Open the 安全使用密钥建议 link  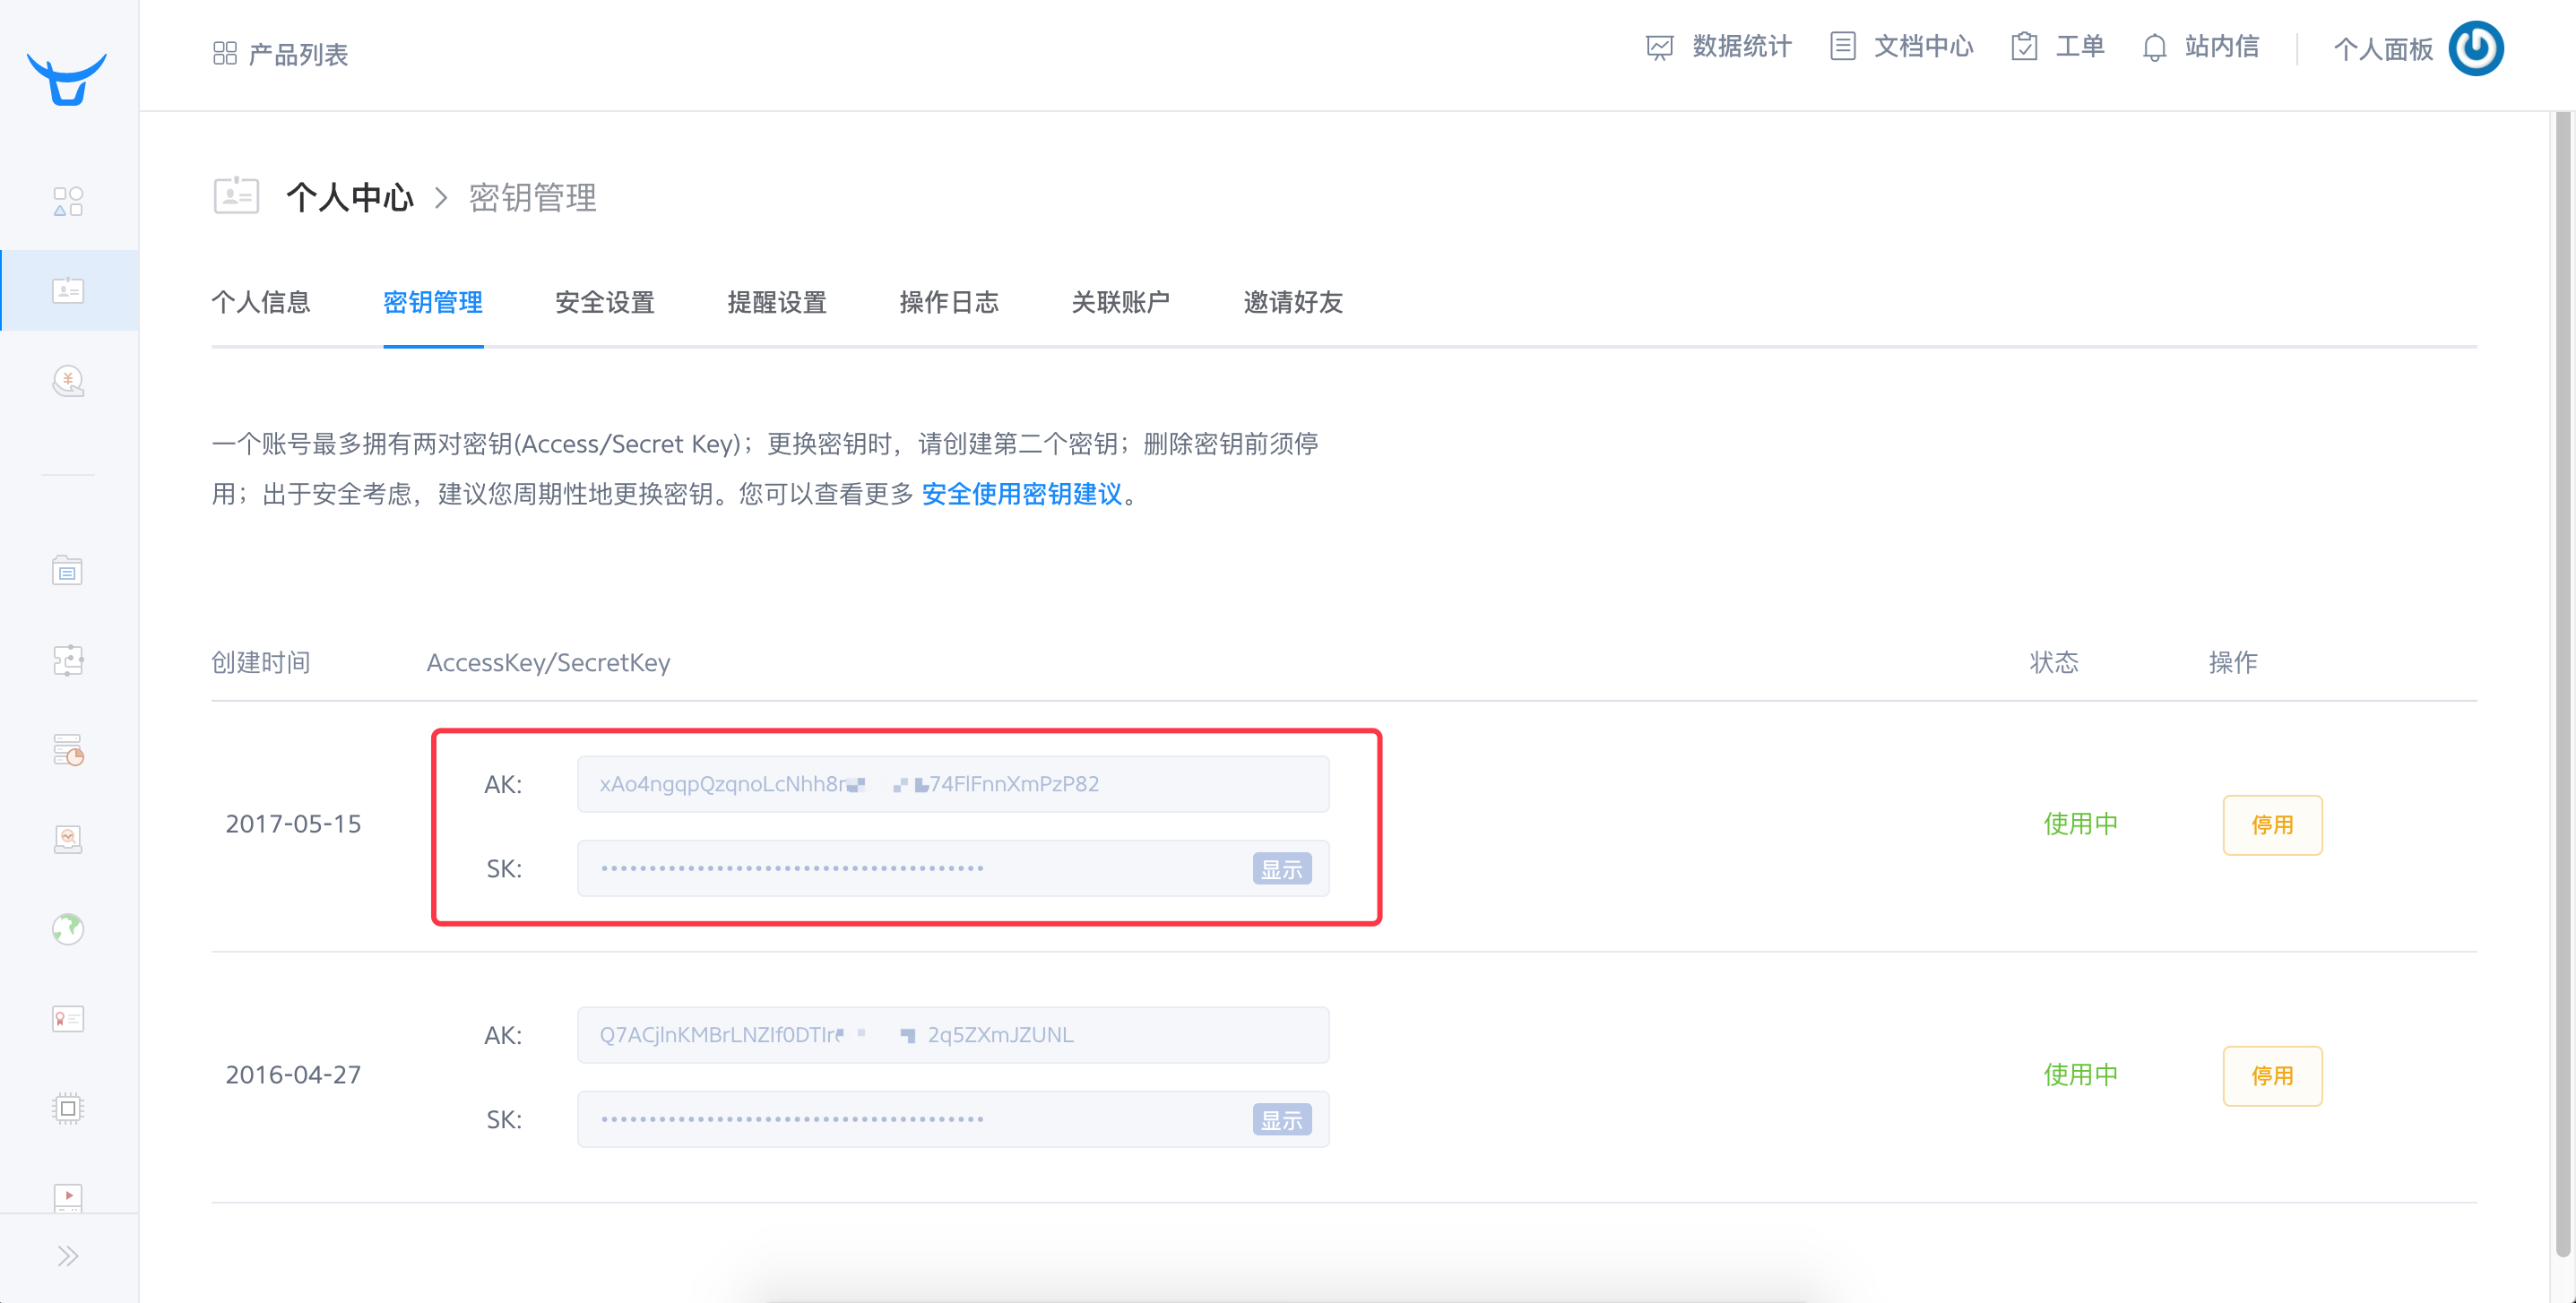coord(1021,494)
